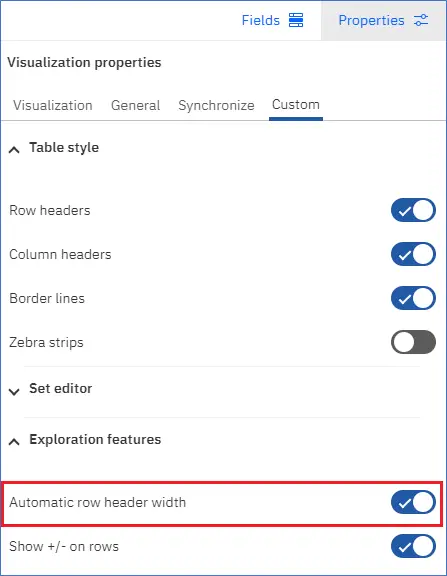Disable the Column headers switch
This screenshot has width=447, height=576.
click(413, 254)
